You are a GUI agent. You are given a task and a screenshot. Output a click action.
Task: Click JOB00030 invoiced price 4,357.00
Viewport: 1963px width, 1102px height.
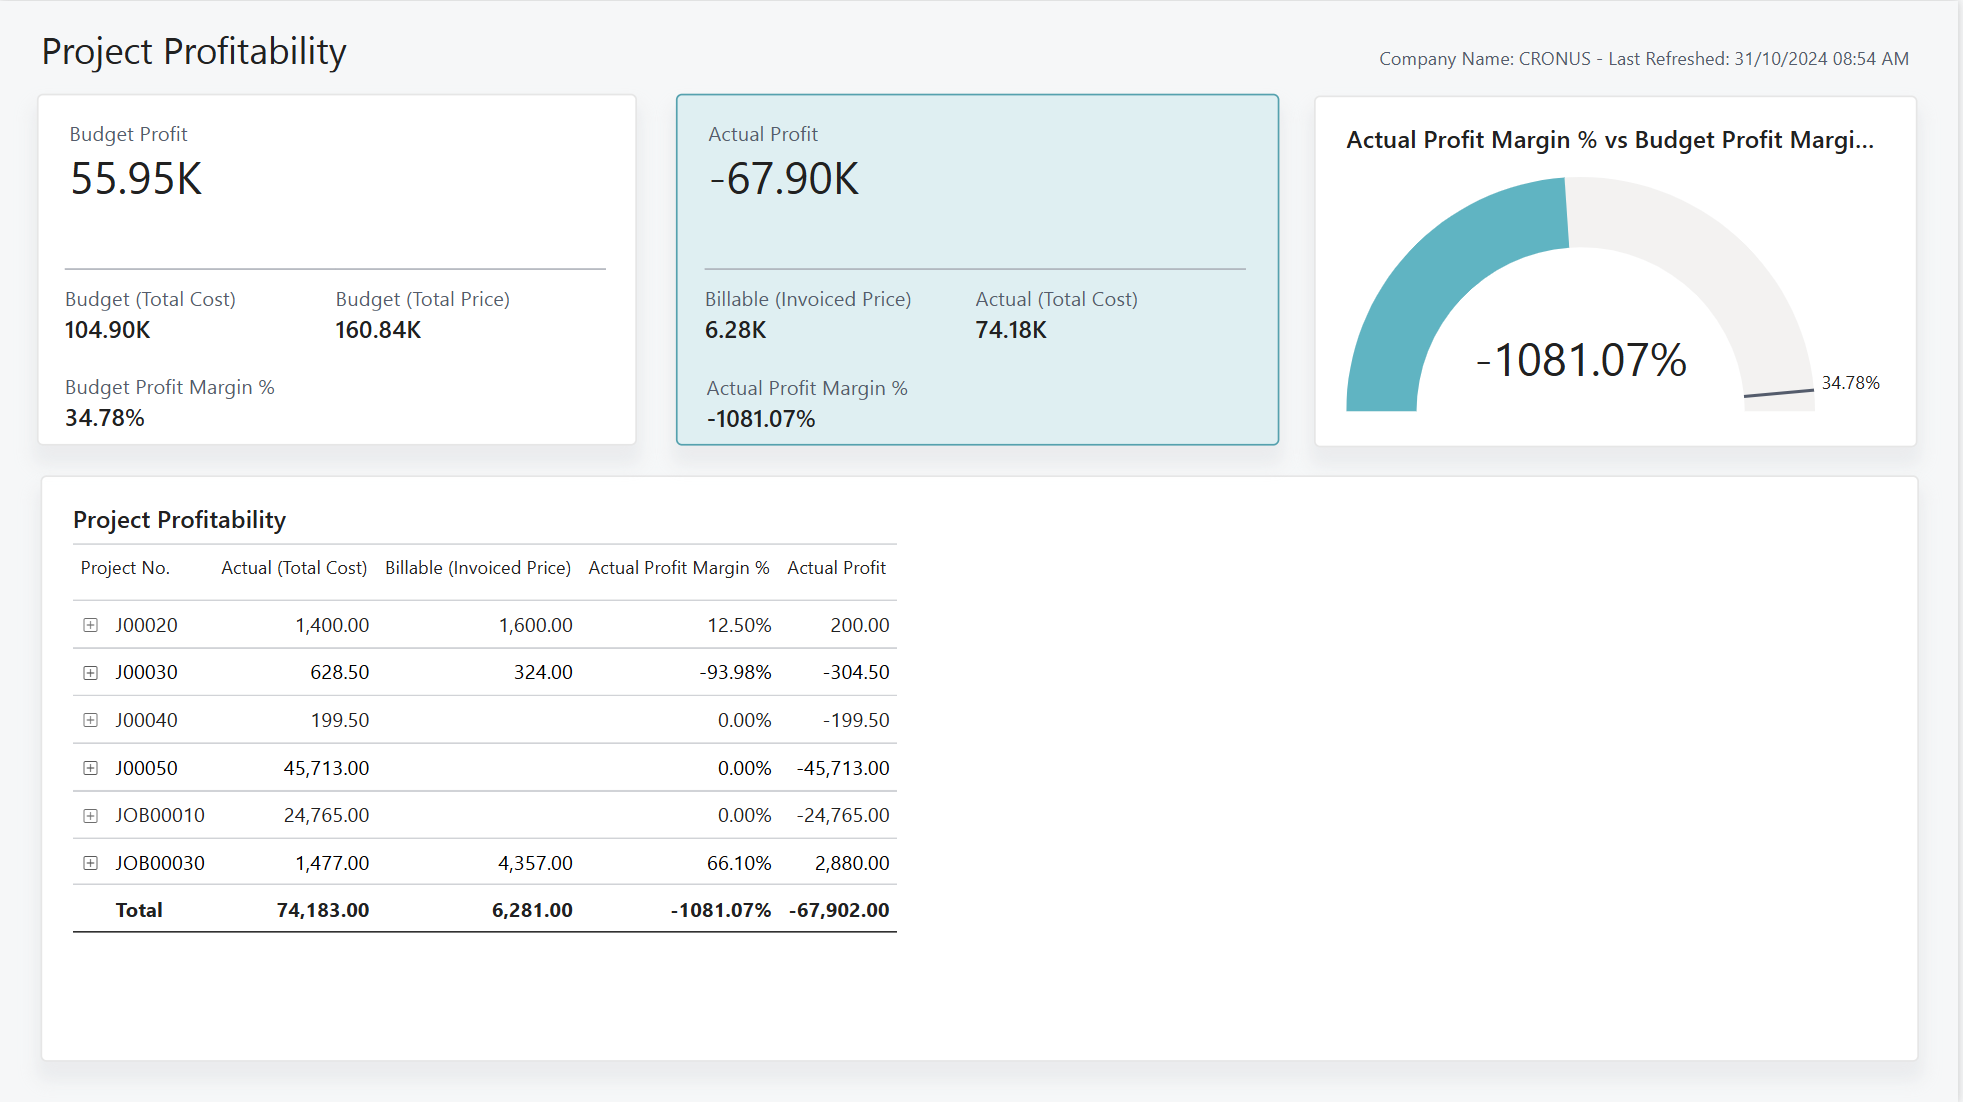click(x=536, y=863)
